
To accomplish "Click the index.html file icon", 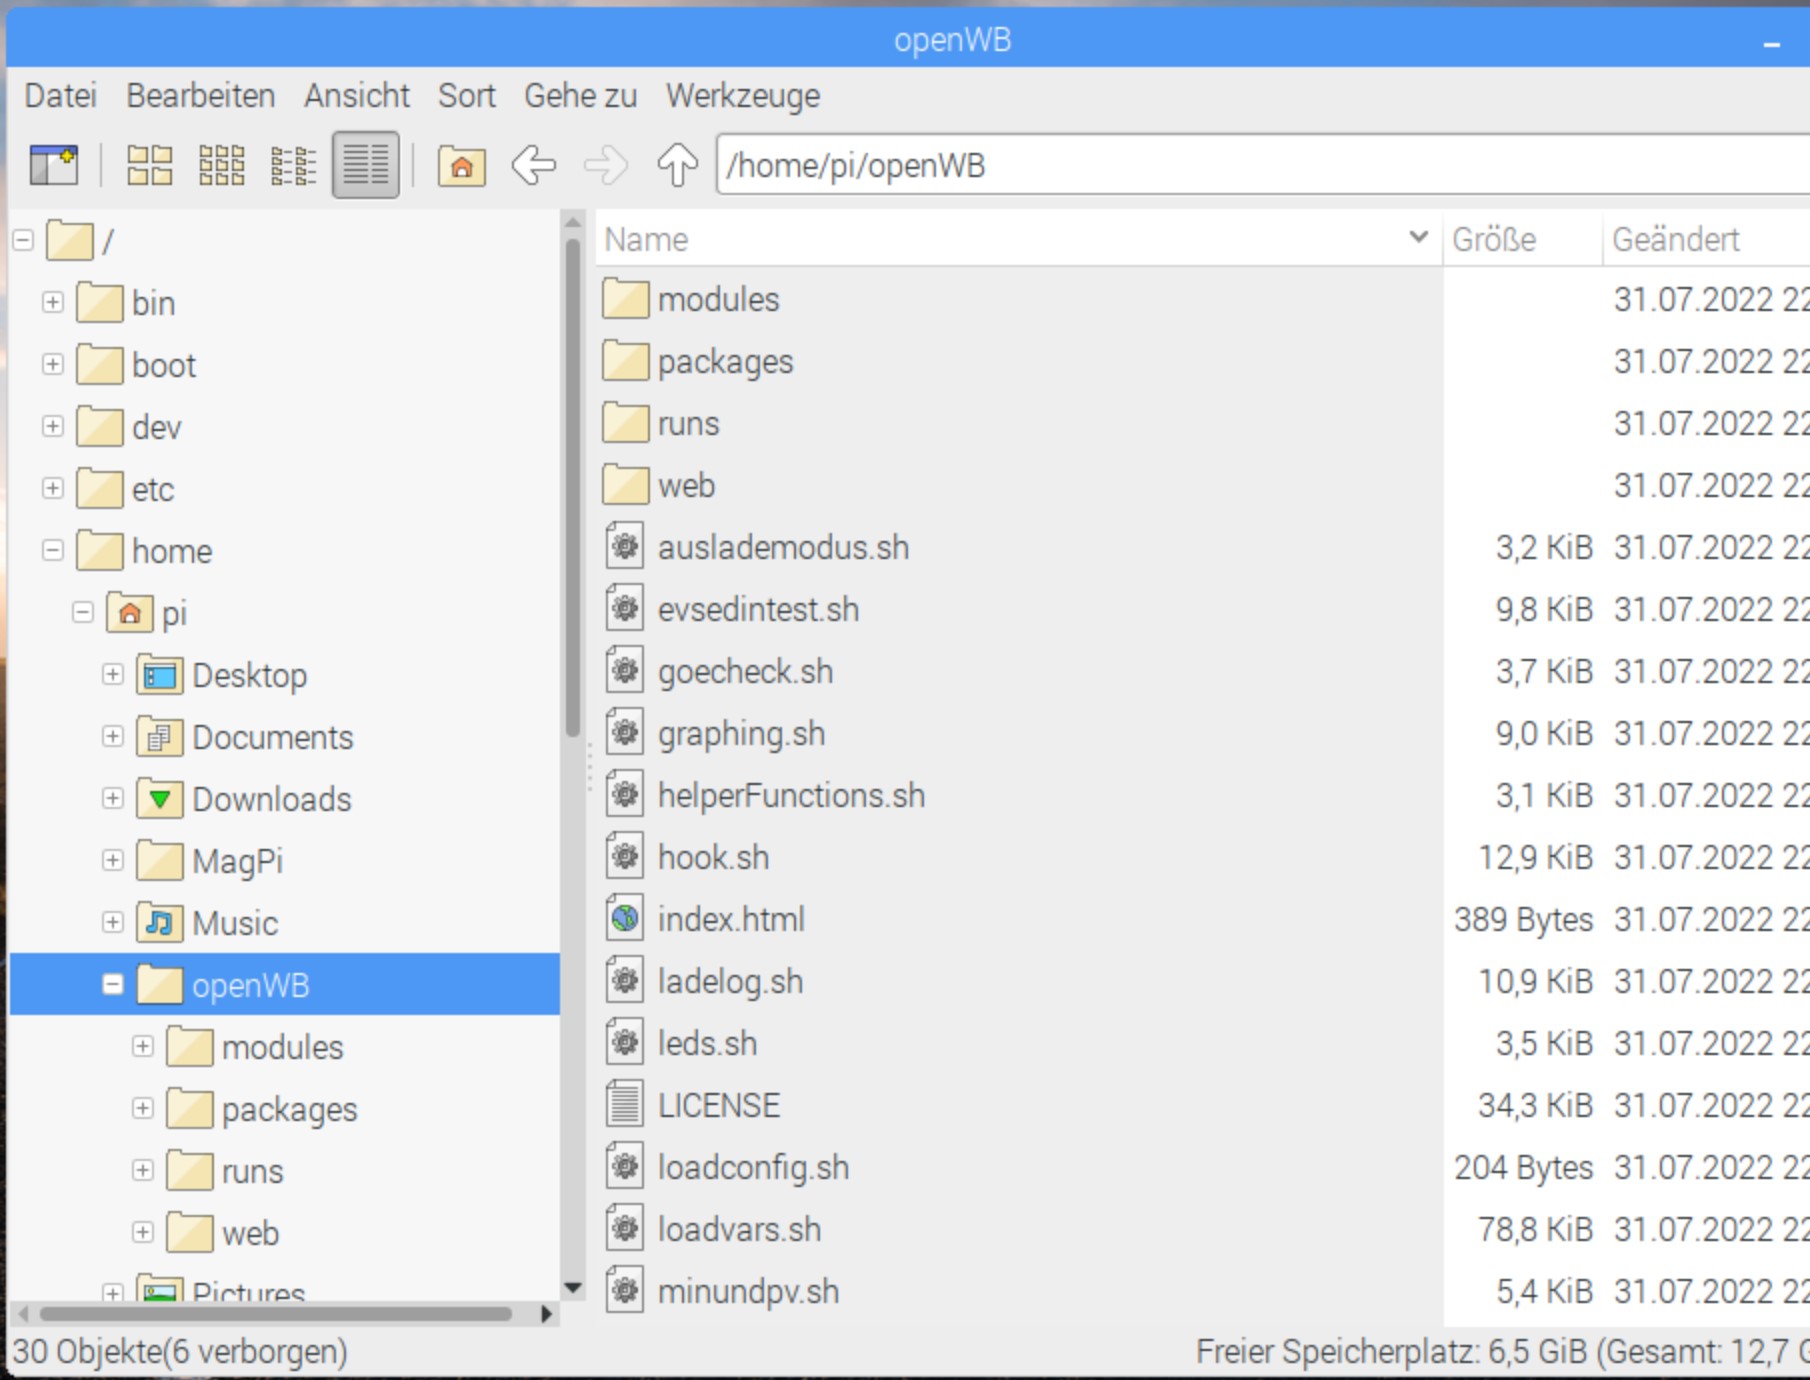I will 625,919.
